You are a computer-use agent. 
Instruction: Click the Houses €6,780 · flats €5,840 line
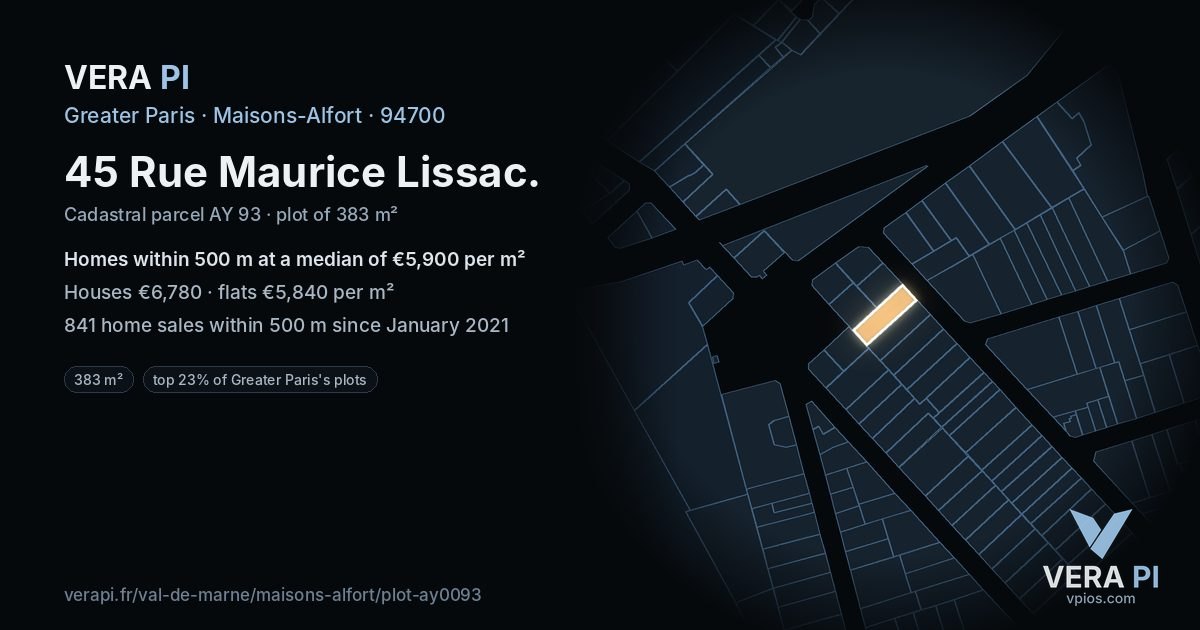click(229, 292)
